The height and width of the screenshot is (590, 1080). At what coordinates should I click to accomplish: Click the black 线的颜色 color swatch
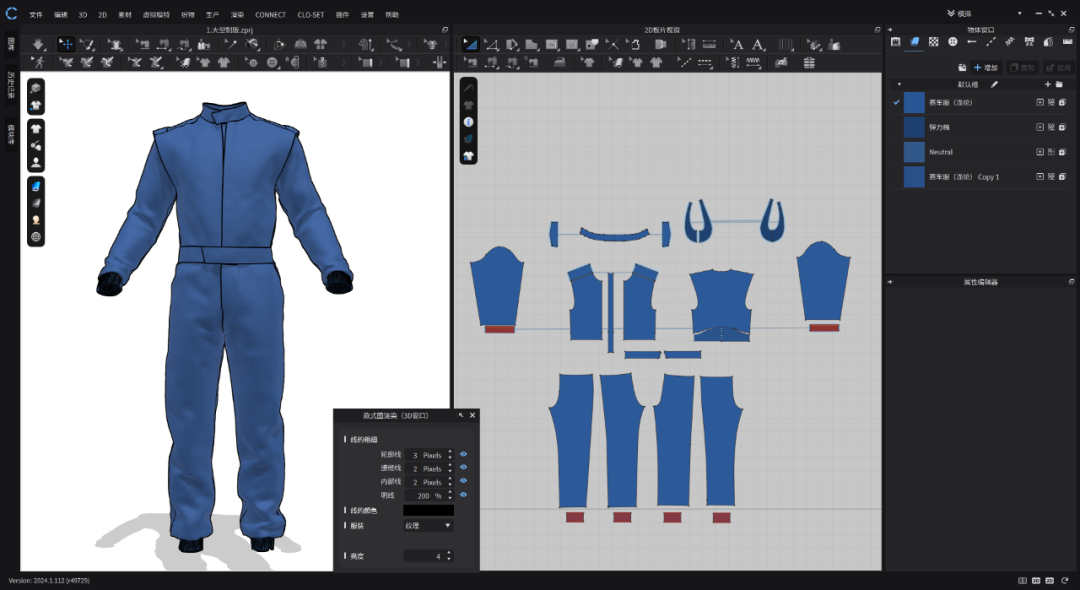428,511
